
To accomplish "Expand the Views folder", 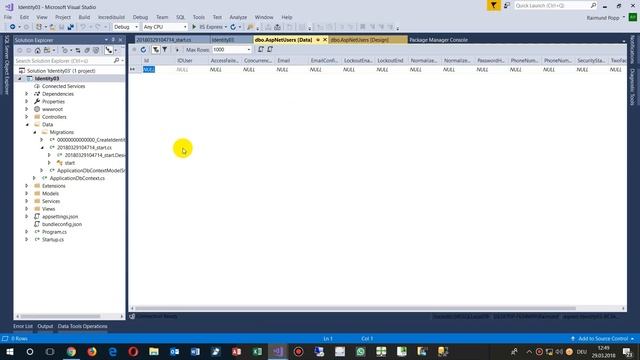I will (27, 209).
